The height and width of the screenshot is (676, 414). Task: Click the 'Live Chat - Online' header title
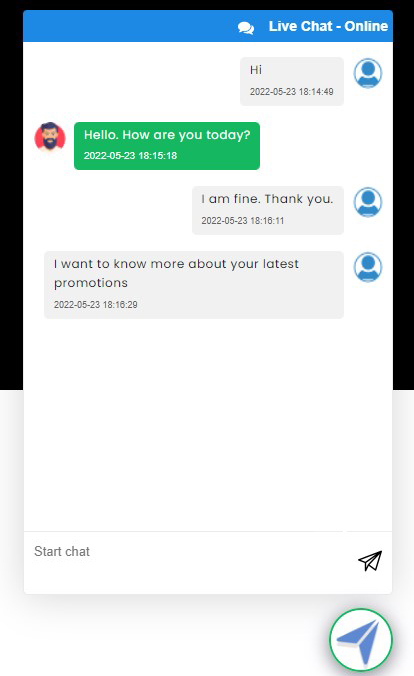point(328,26)
